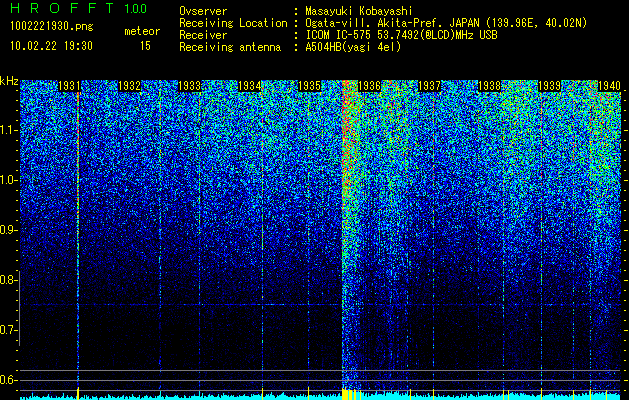Click the 0.6 frequency axis label
This screenshot has width=629, height=400.
coord(8,380)
